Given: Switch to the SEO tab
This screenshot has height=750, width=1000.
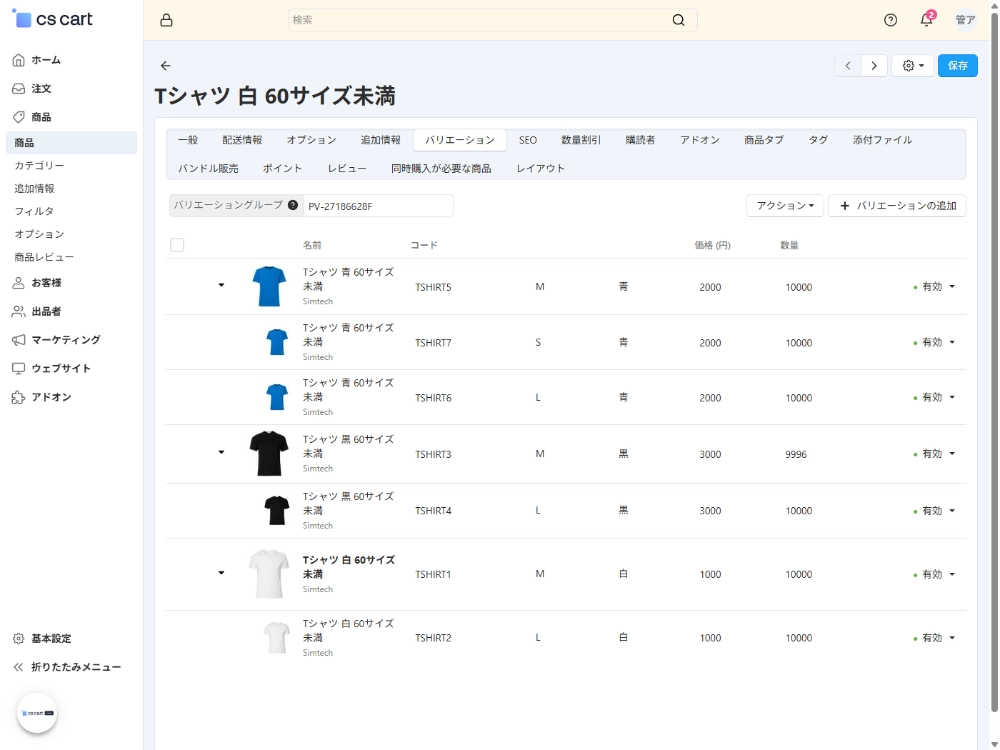Looking at the screenshot, I should tap(528, 140).
